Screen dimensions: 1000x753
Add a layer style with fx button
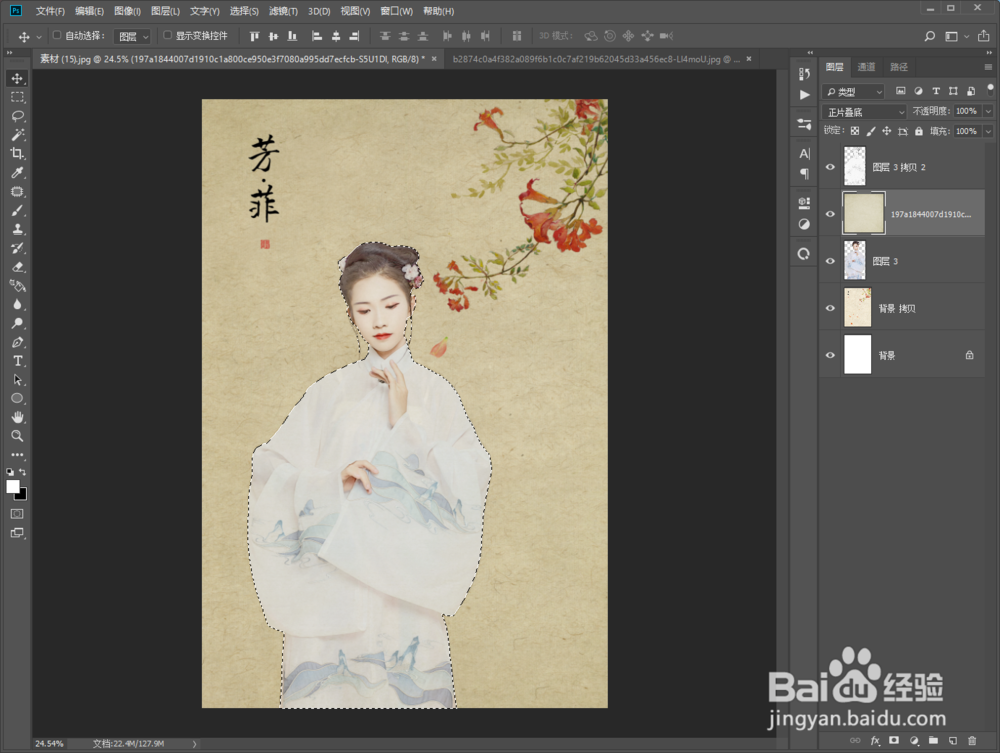point(875,740)
